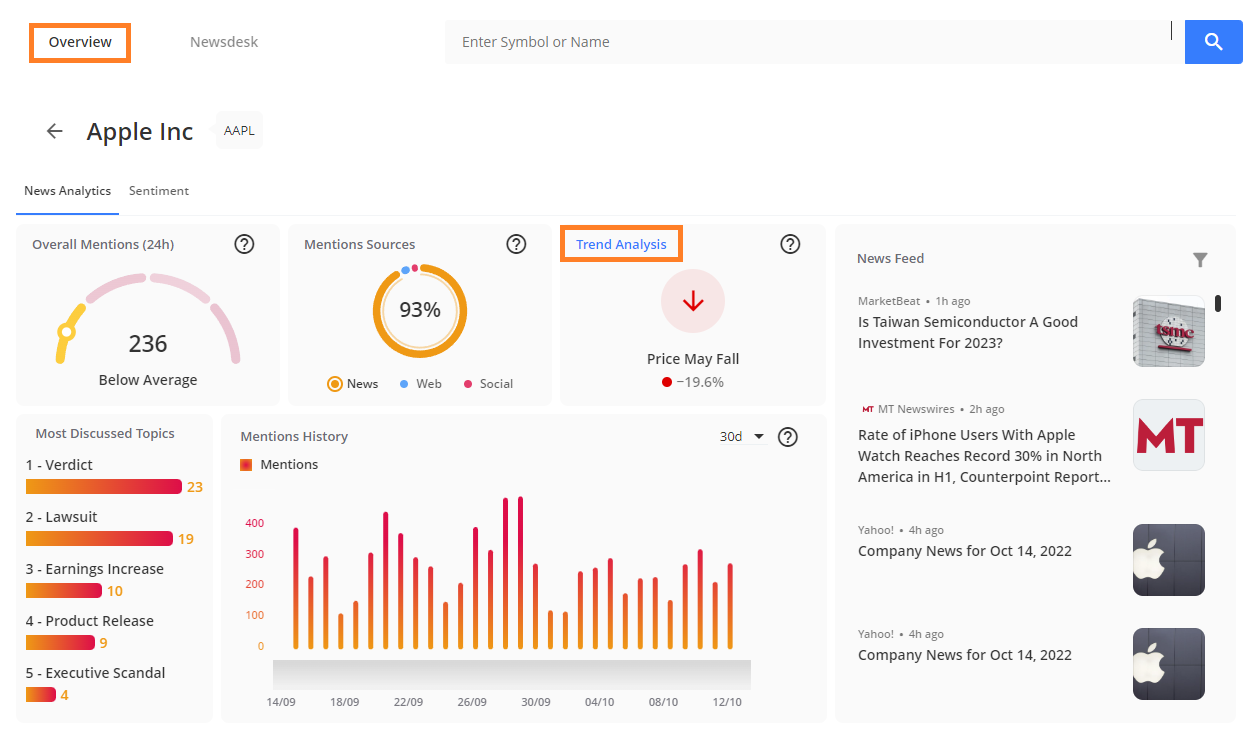This screenshot has height=746, width=1254.
Task: Click the red down-arrow trend indicator
Action: coord(693,301)
